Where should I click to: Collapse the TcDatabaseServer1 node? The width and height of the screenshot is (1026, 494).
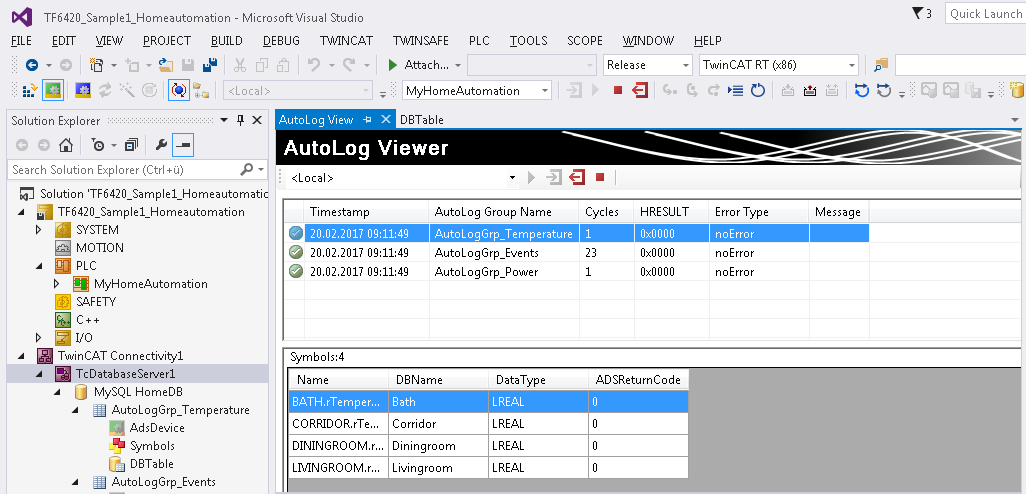39,374
